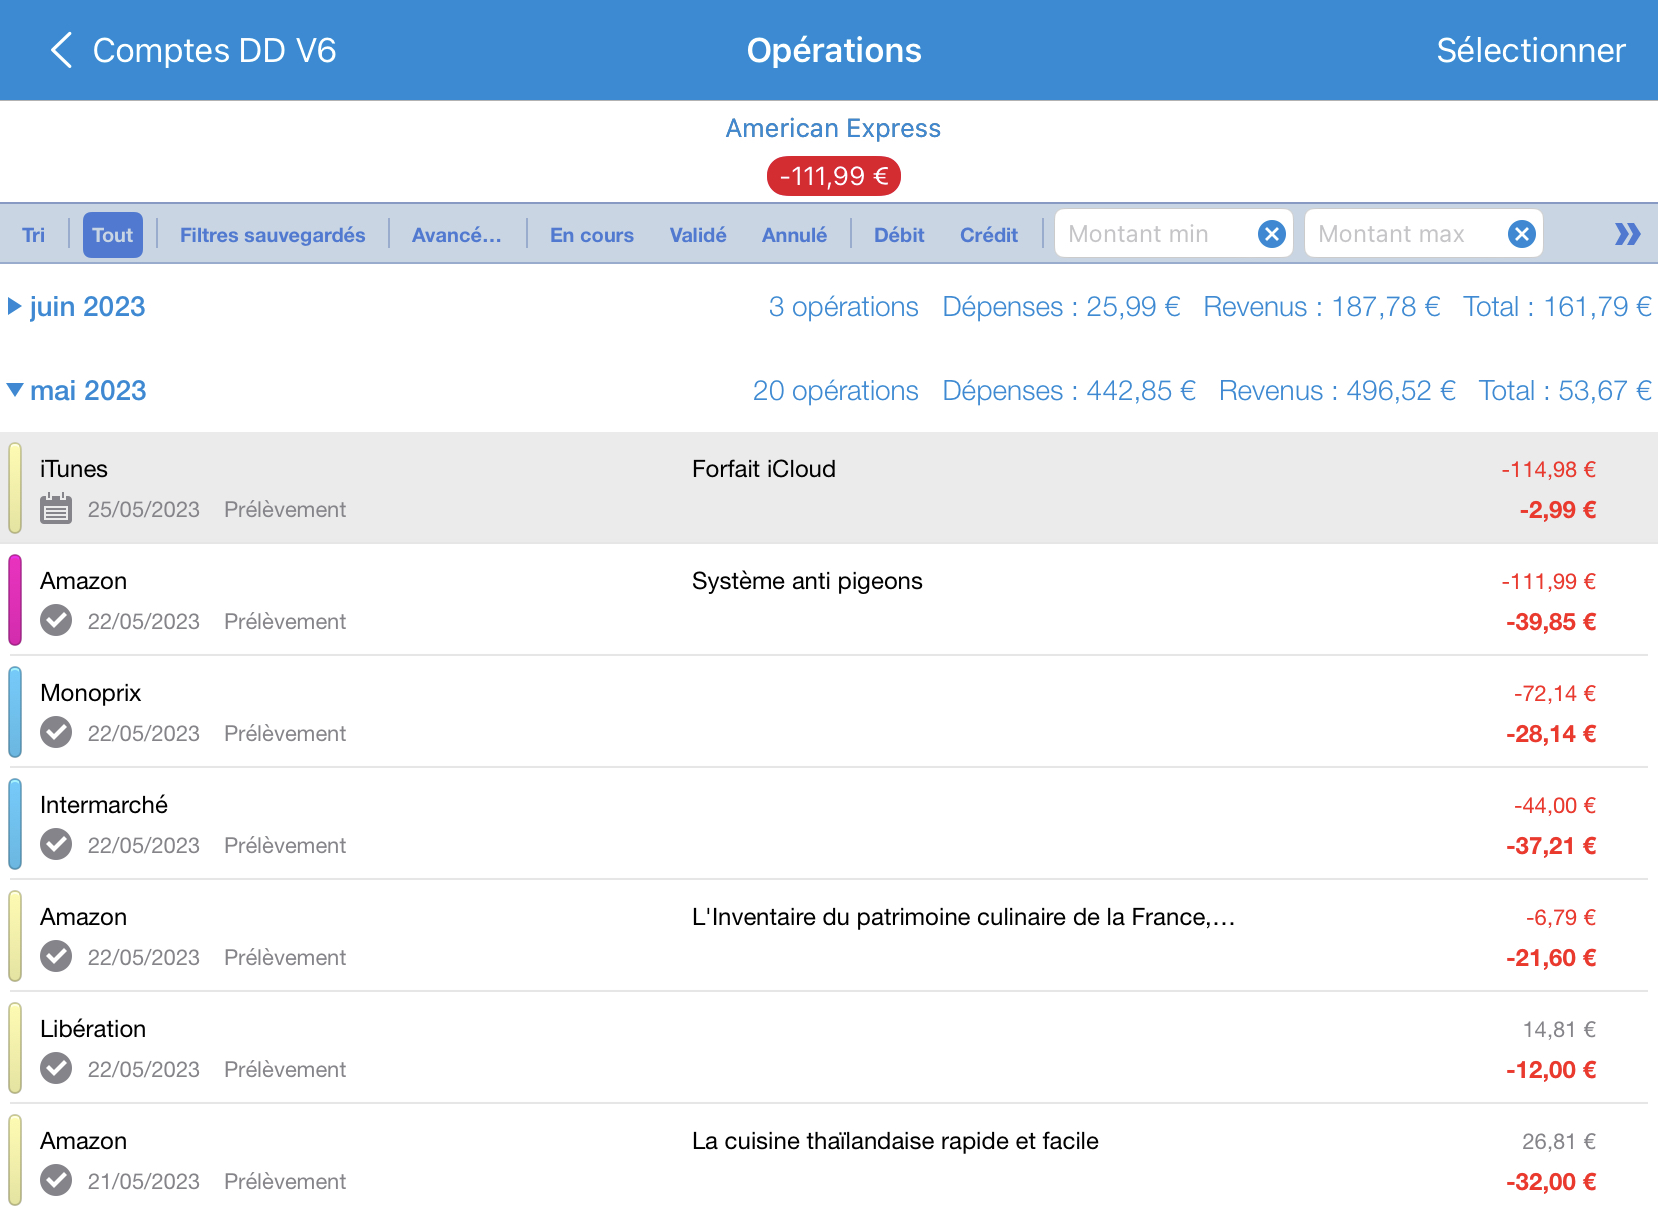Tap the iTunes scheduled calendar icon

tap(56, 508)
